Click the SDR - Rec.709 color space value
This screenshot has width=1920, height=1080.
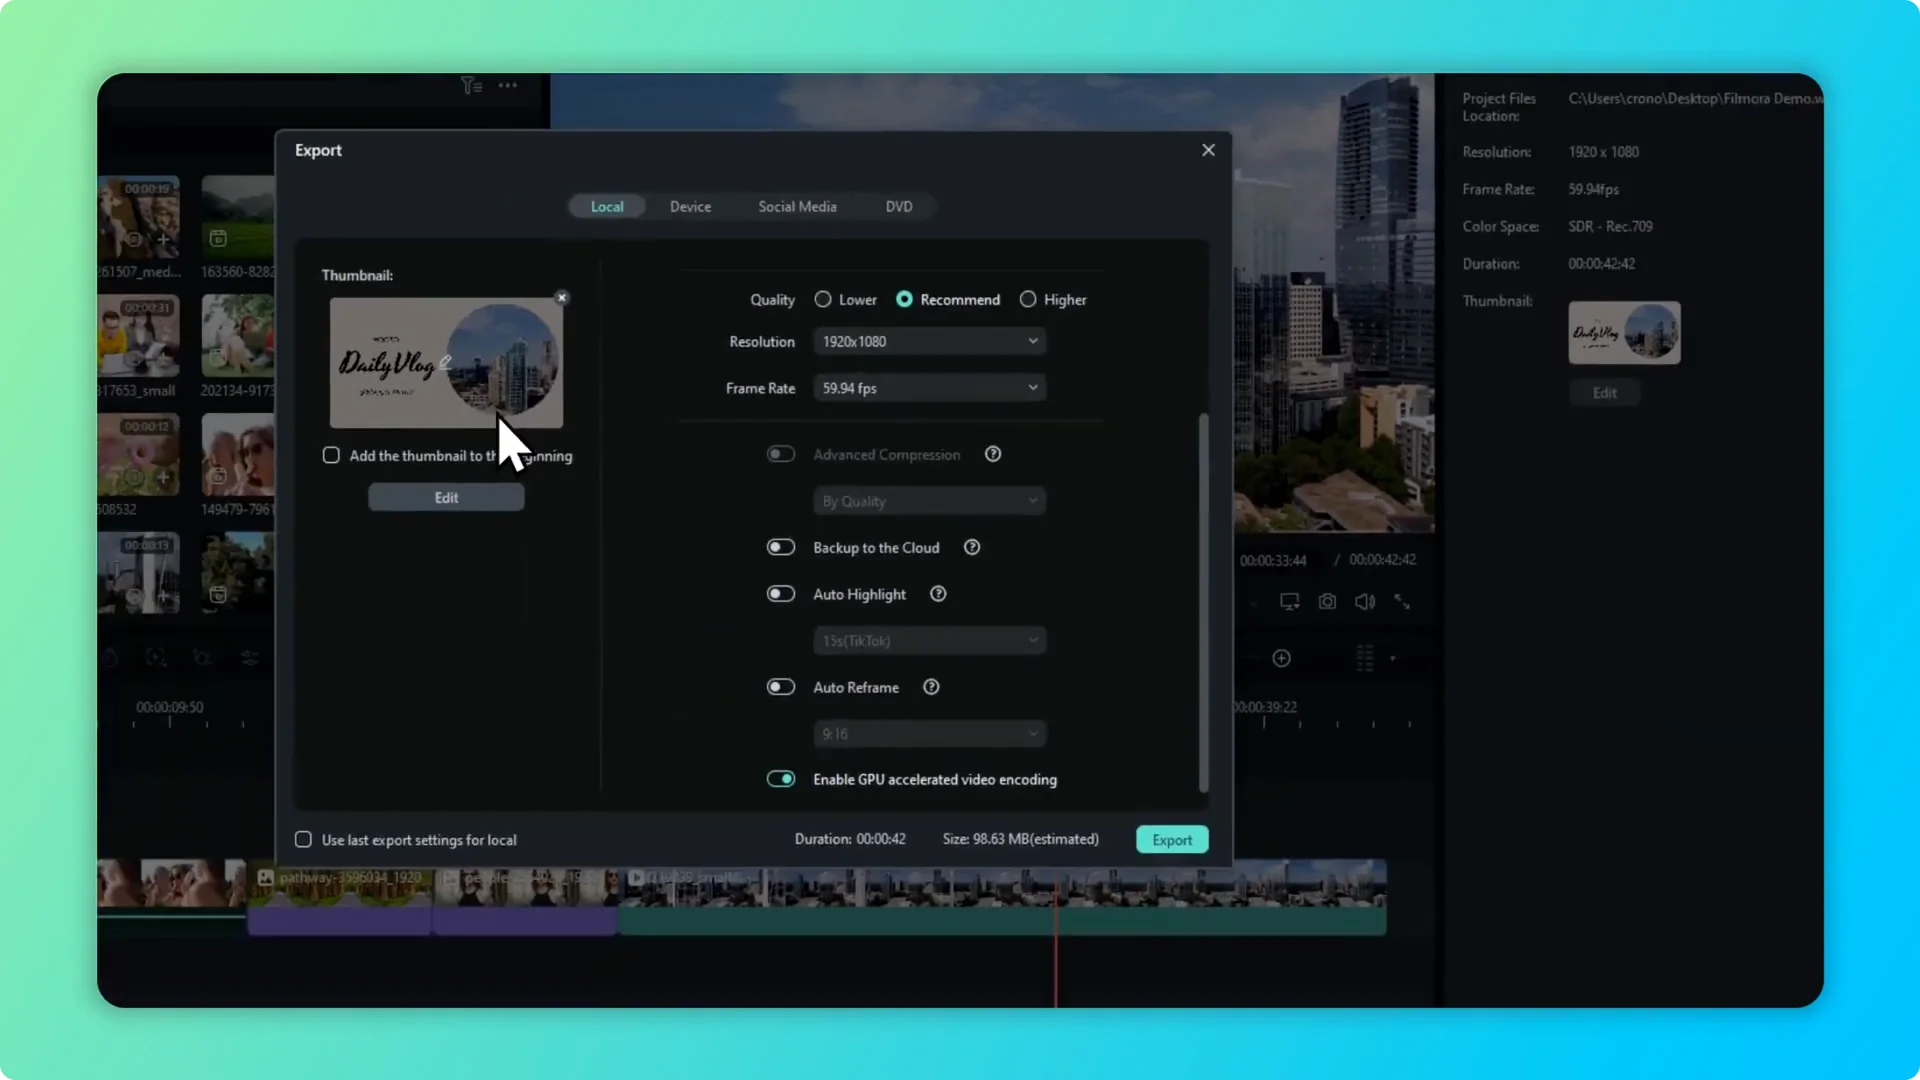[x=1610, y=226]
